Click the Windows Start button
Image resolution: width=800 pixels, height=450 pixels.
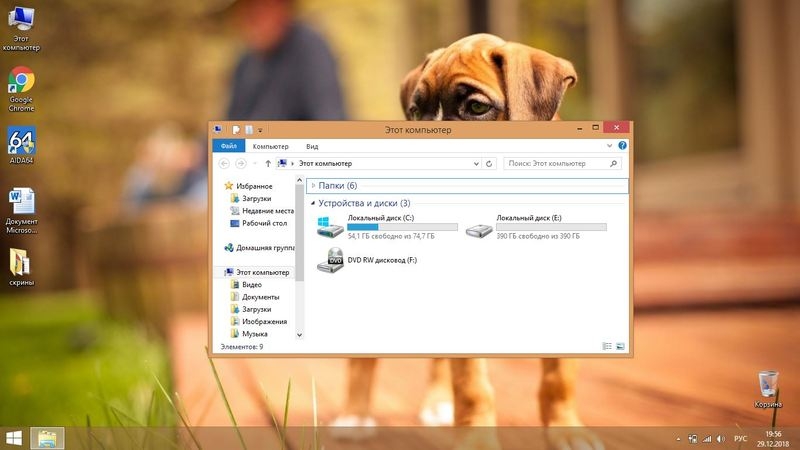[x=14, y=438]
